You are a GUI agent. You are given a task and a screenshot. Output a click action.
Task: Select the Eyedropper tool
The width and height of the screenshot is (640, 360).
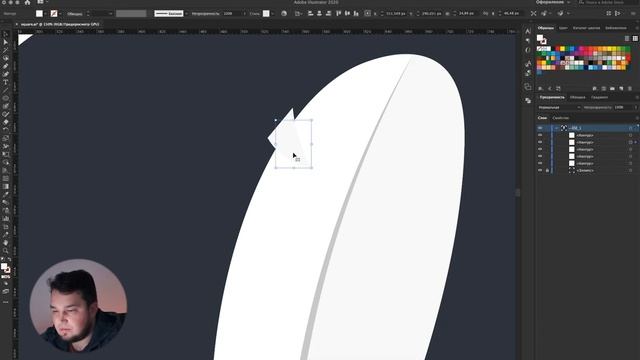(x=5, y=195)
